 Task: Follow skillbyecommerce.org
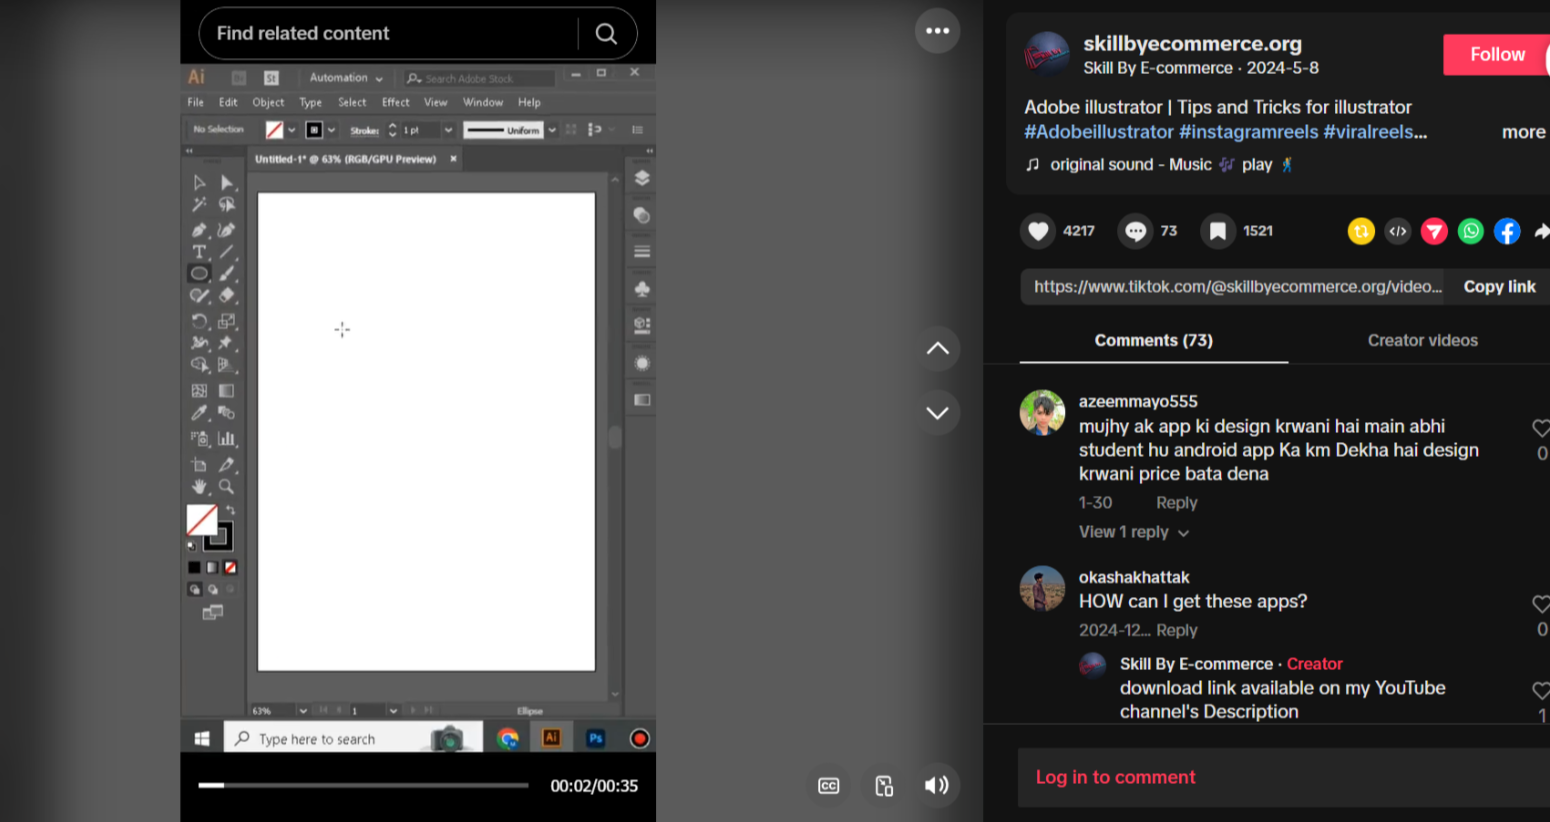[1497, 55]
